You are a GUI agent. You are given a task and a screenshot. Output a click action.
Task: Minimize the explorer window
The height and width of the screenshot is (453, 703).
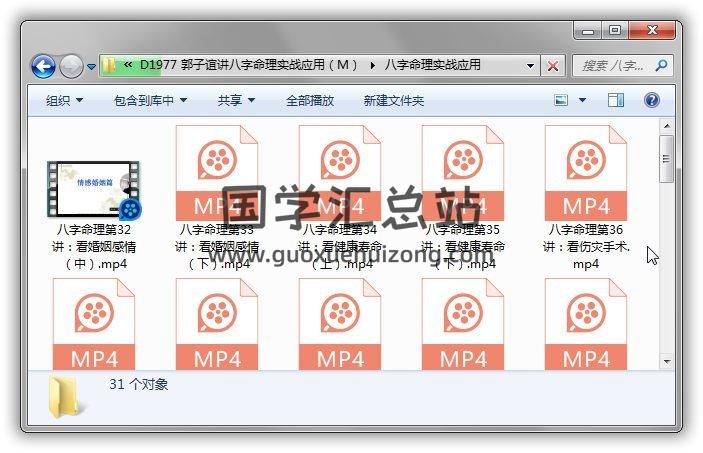[x=588, y=31]
